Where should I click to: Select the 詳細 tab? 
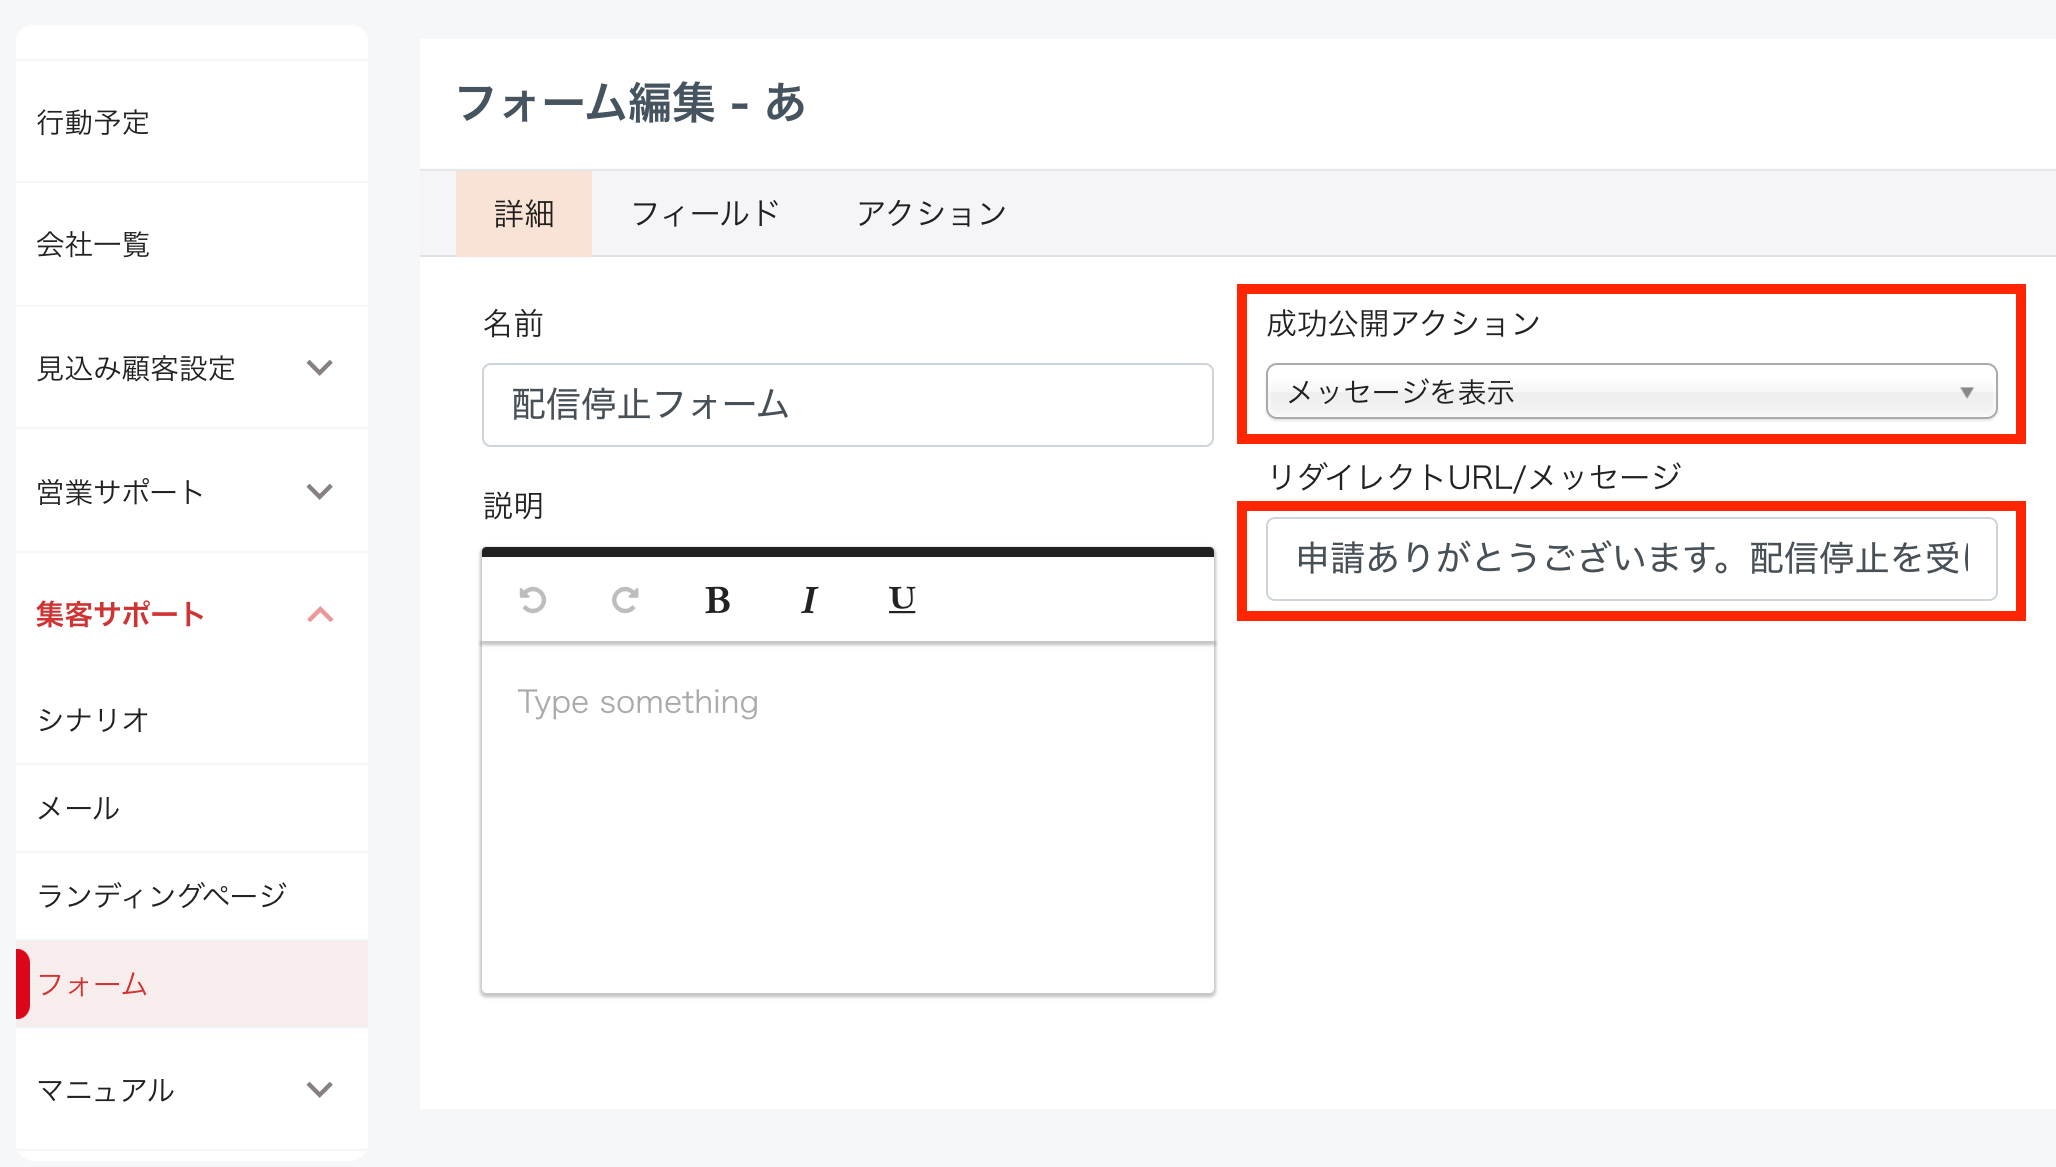tap(524, 214)
